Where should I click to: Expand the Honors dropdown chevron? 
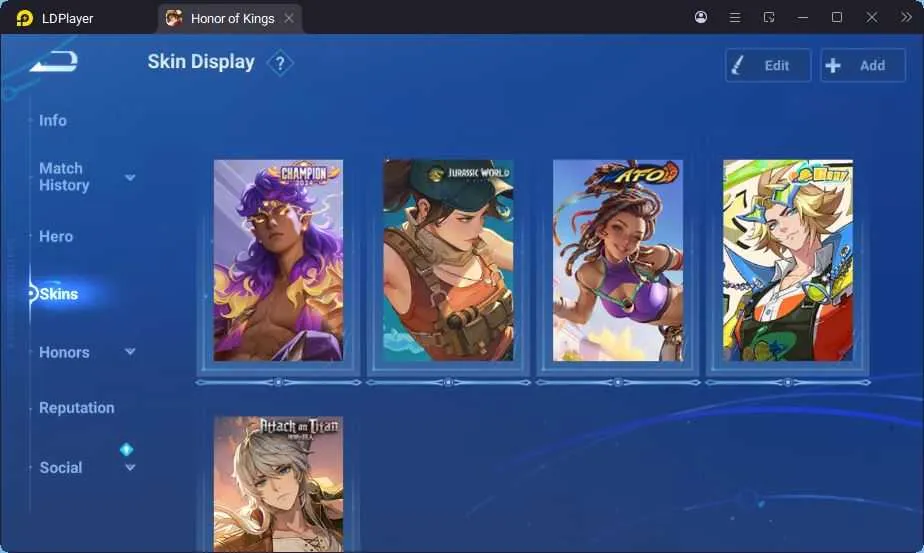130,352
